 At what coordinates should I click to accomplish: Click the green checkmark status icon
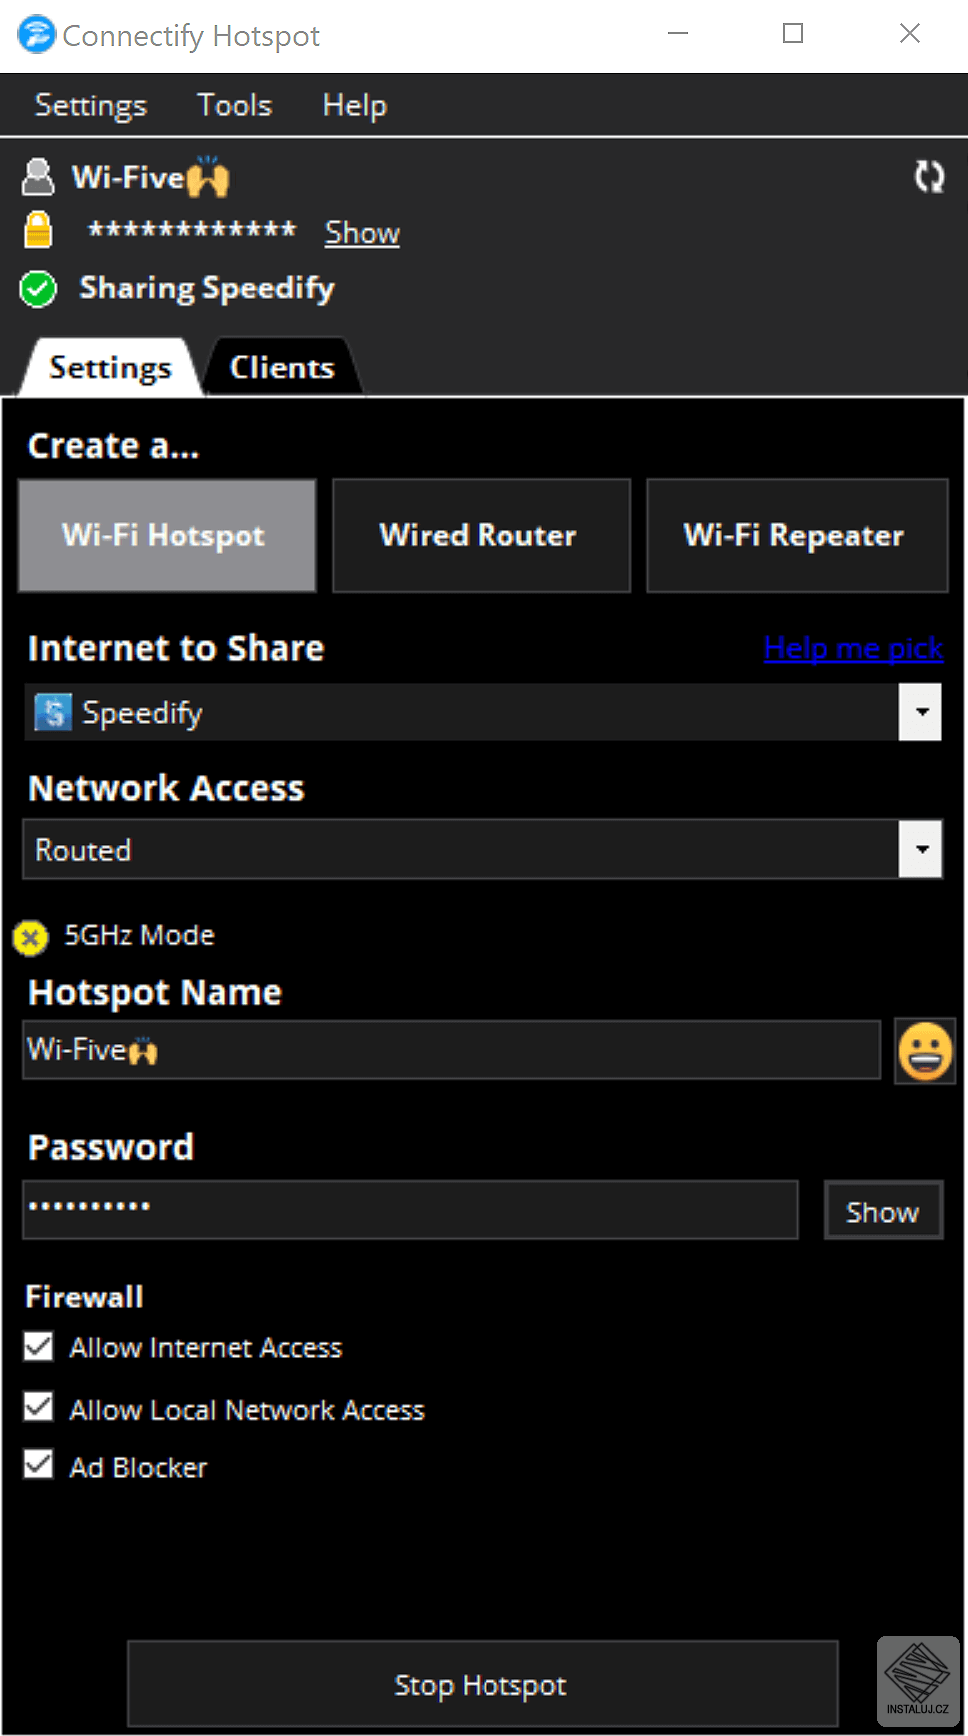pos(38,289)
